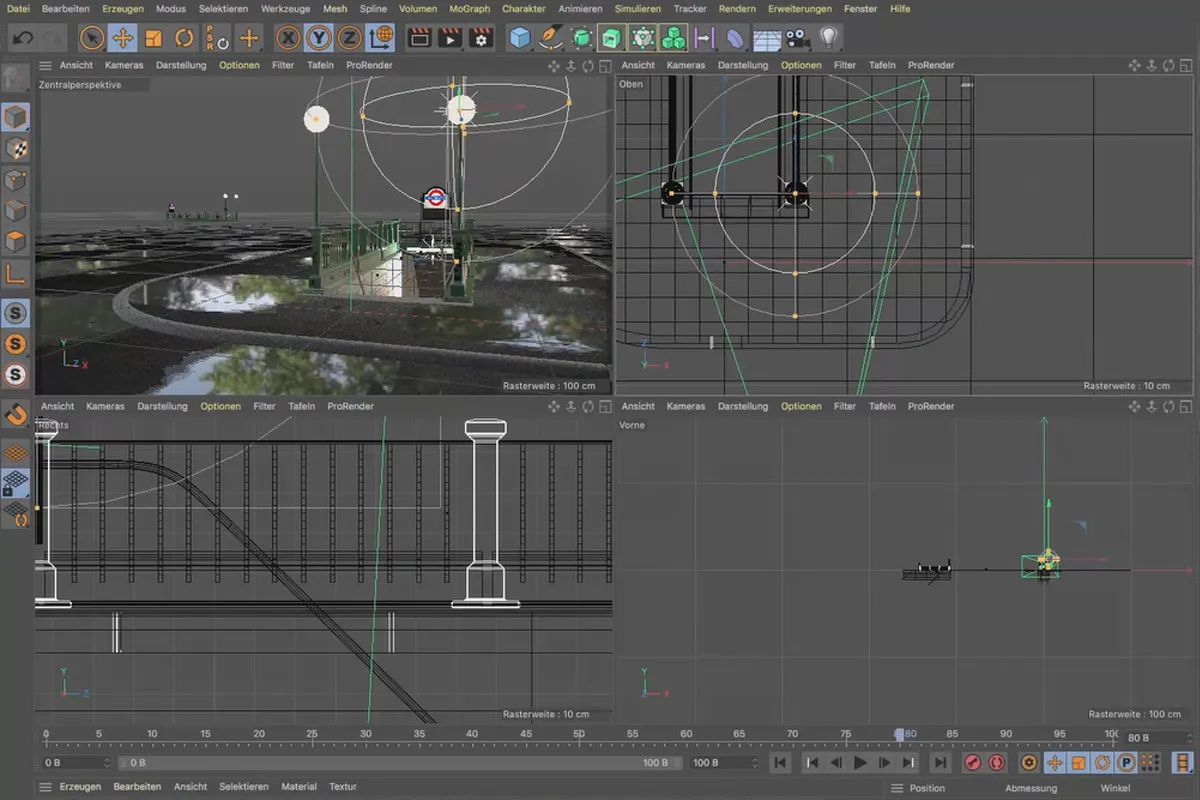Open the Erzeugen menu
1200x800 pixels.
pos(123,9)
